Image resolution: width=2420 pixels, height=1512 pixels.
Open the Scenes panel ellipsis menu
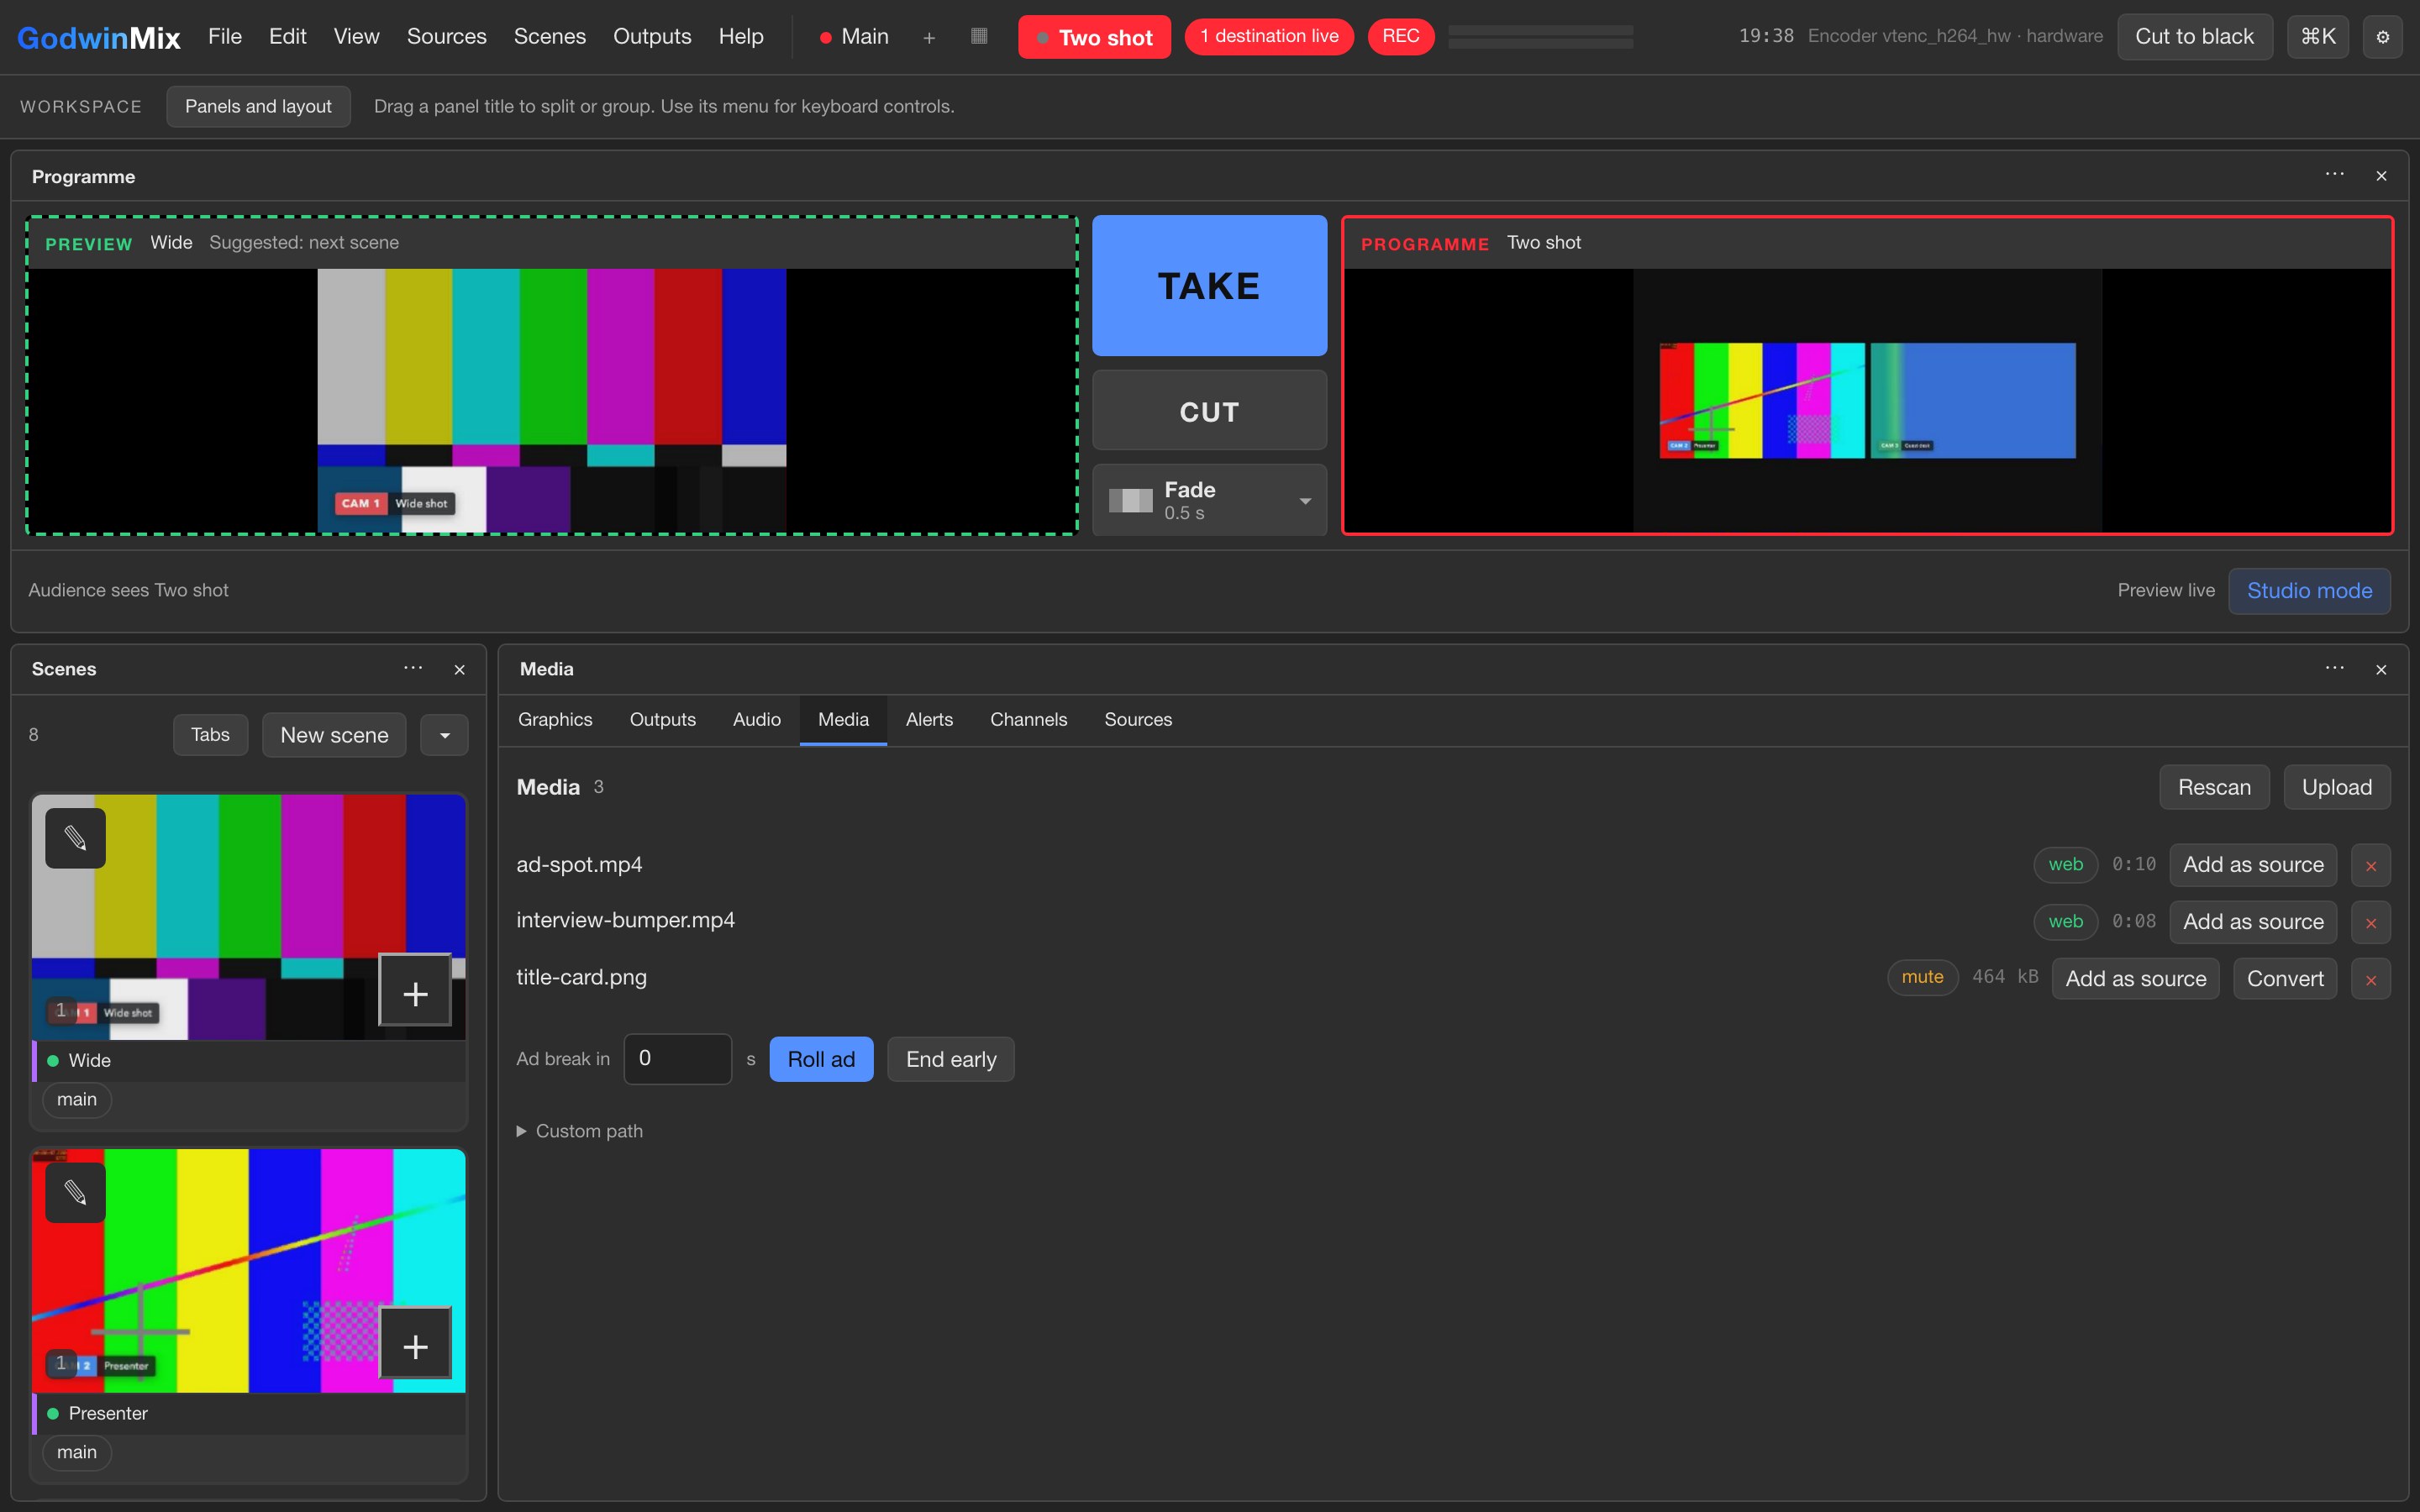413,668
